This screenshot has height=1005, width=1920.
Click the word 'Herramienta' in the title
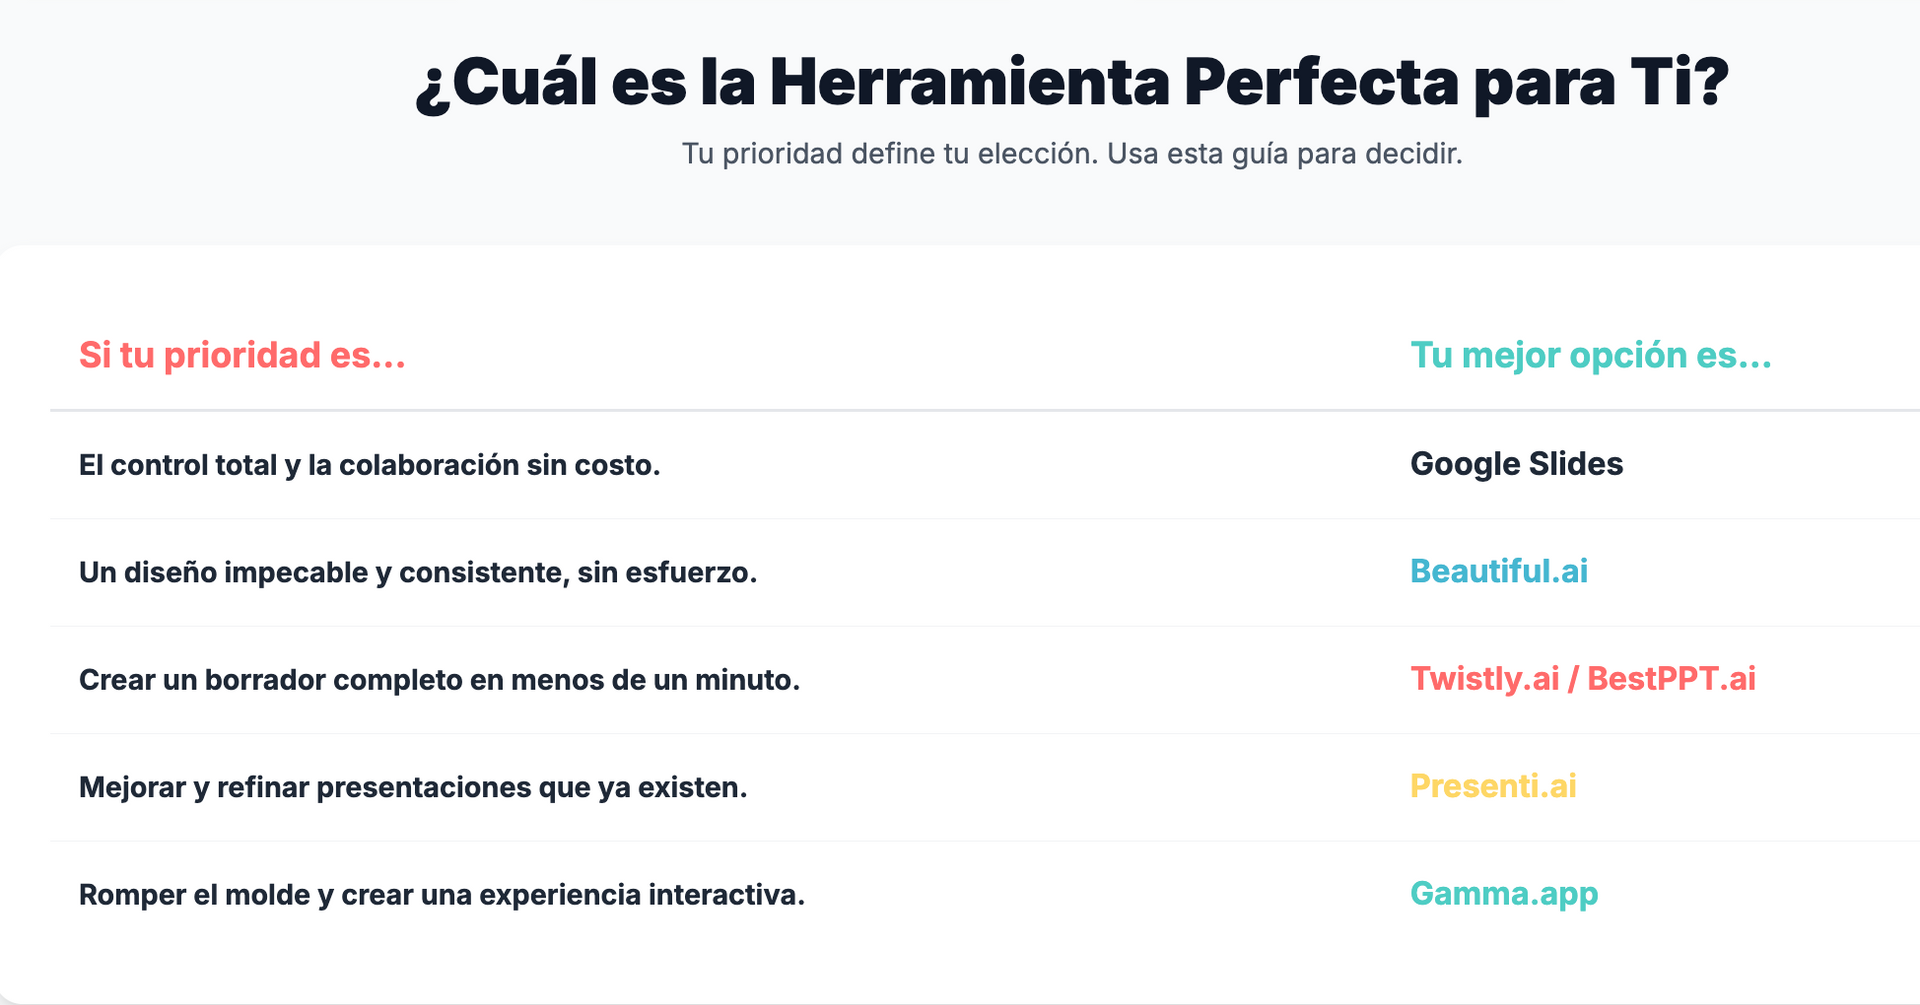point(969,82)
